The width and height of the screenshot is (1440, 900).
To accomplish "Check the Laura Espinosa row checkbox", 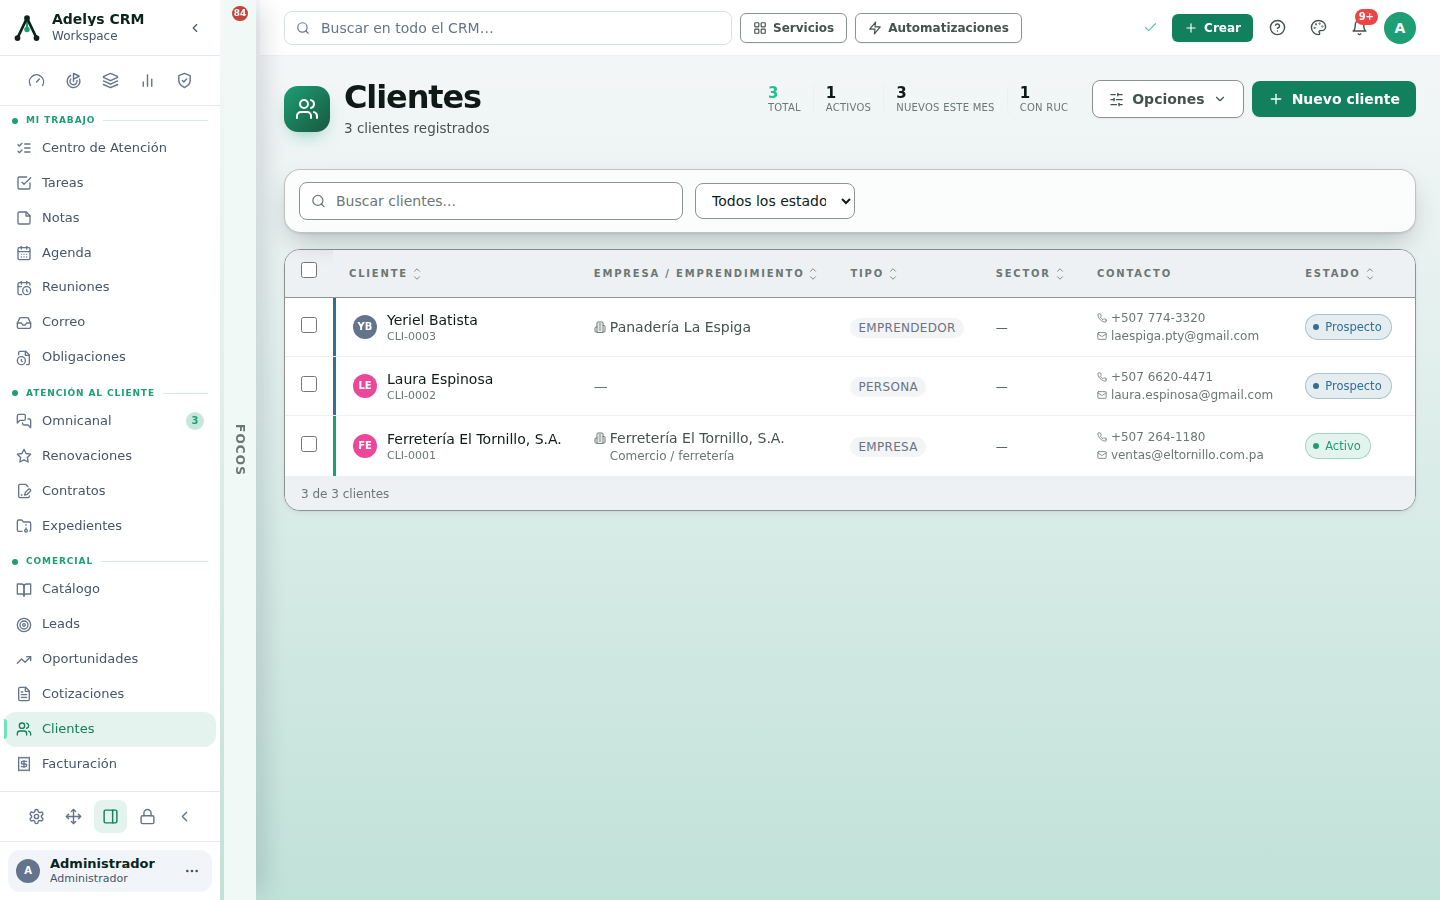I will click(x=309, y=384).
